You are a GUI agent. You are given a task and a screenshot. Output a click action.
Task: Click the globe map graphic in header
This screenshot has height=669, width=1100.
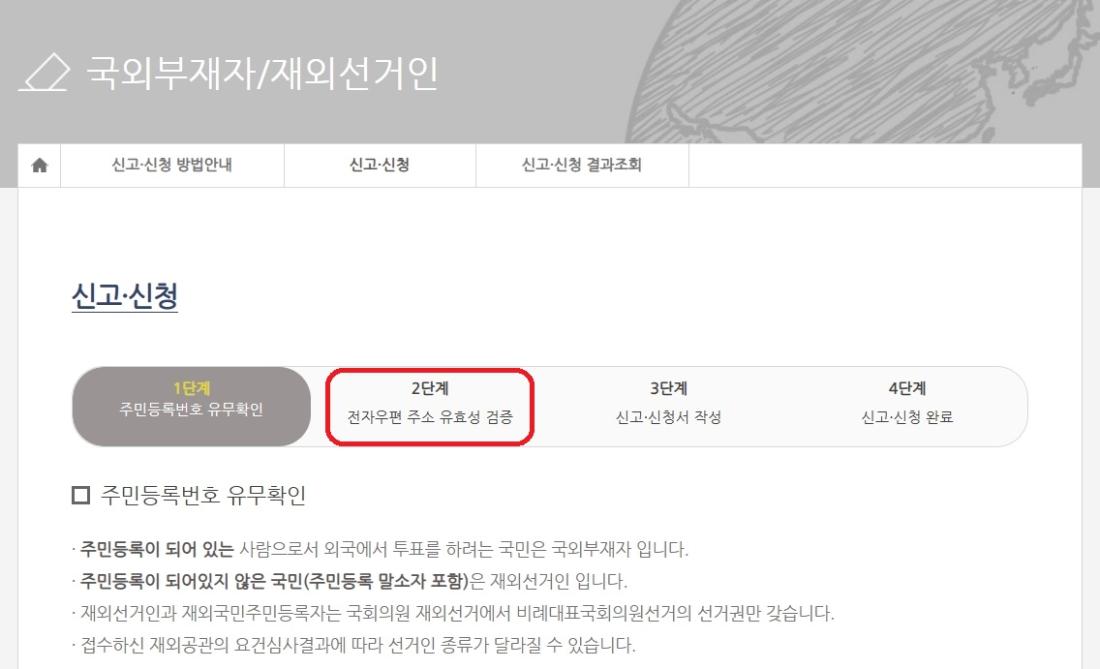tap(861, 72)
